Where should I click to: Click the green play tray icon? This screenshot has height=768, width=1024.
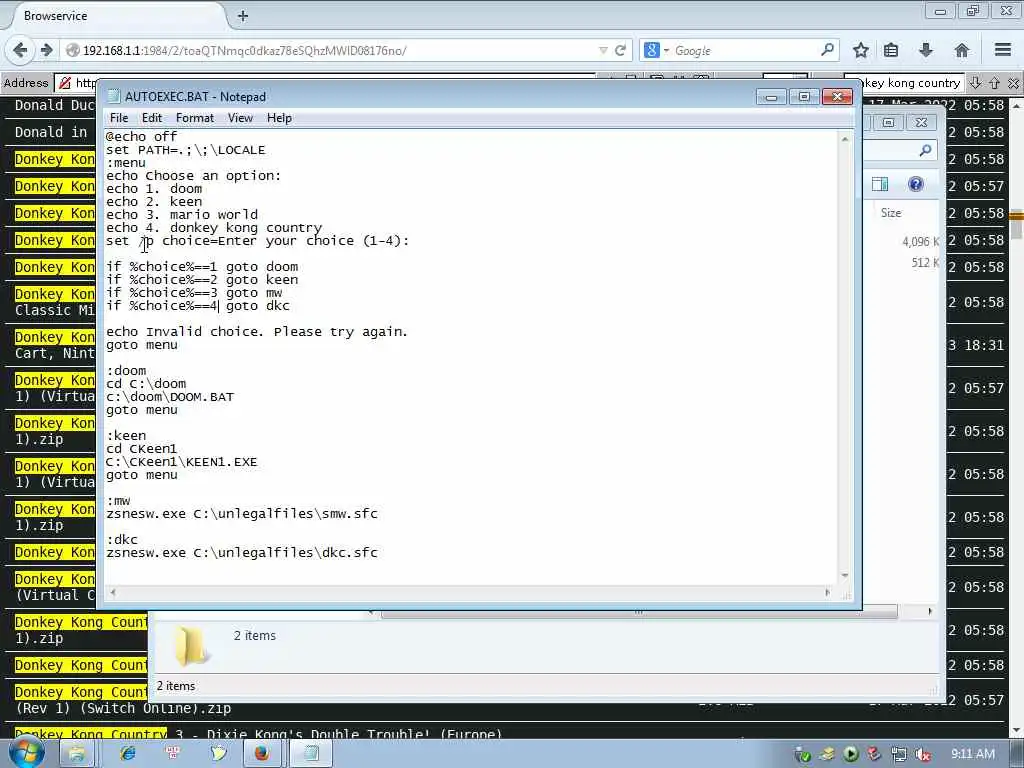pyautogui.click(x=850, y=754)
